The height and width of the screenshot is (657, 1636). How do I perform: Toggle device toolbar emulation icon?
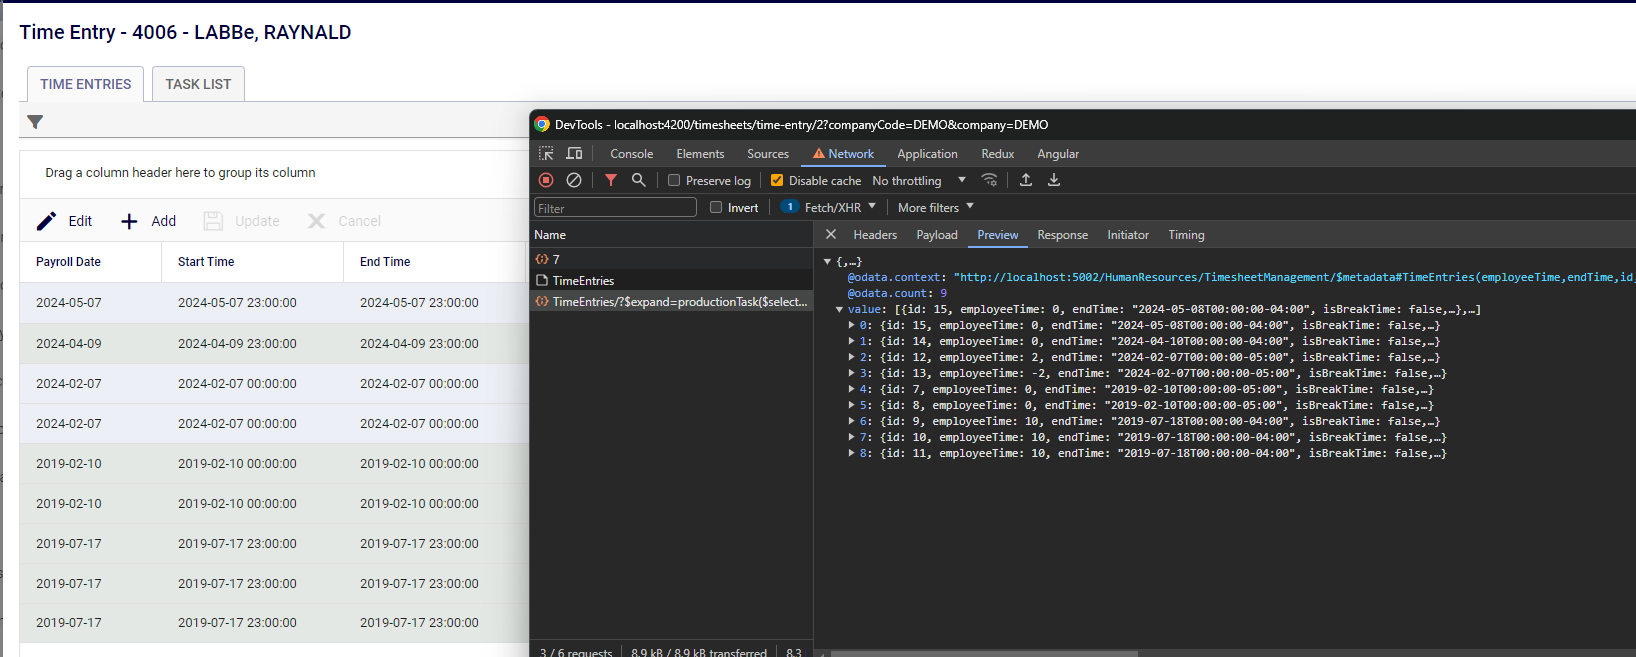[x=574, y=154]
